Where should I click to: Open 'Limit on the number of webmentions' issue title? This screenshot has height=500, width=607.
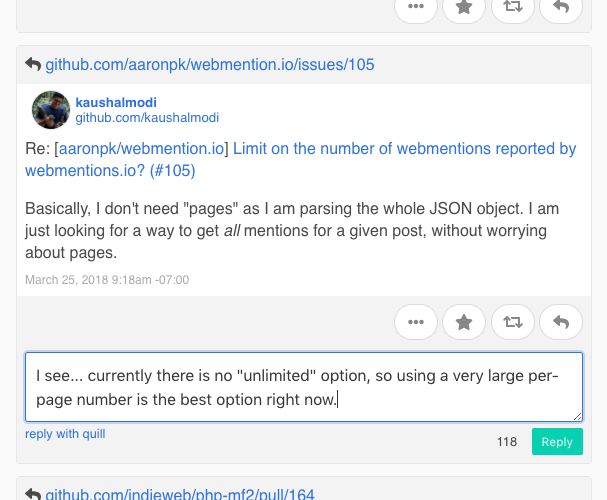click(x=300, y=159)
